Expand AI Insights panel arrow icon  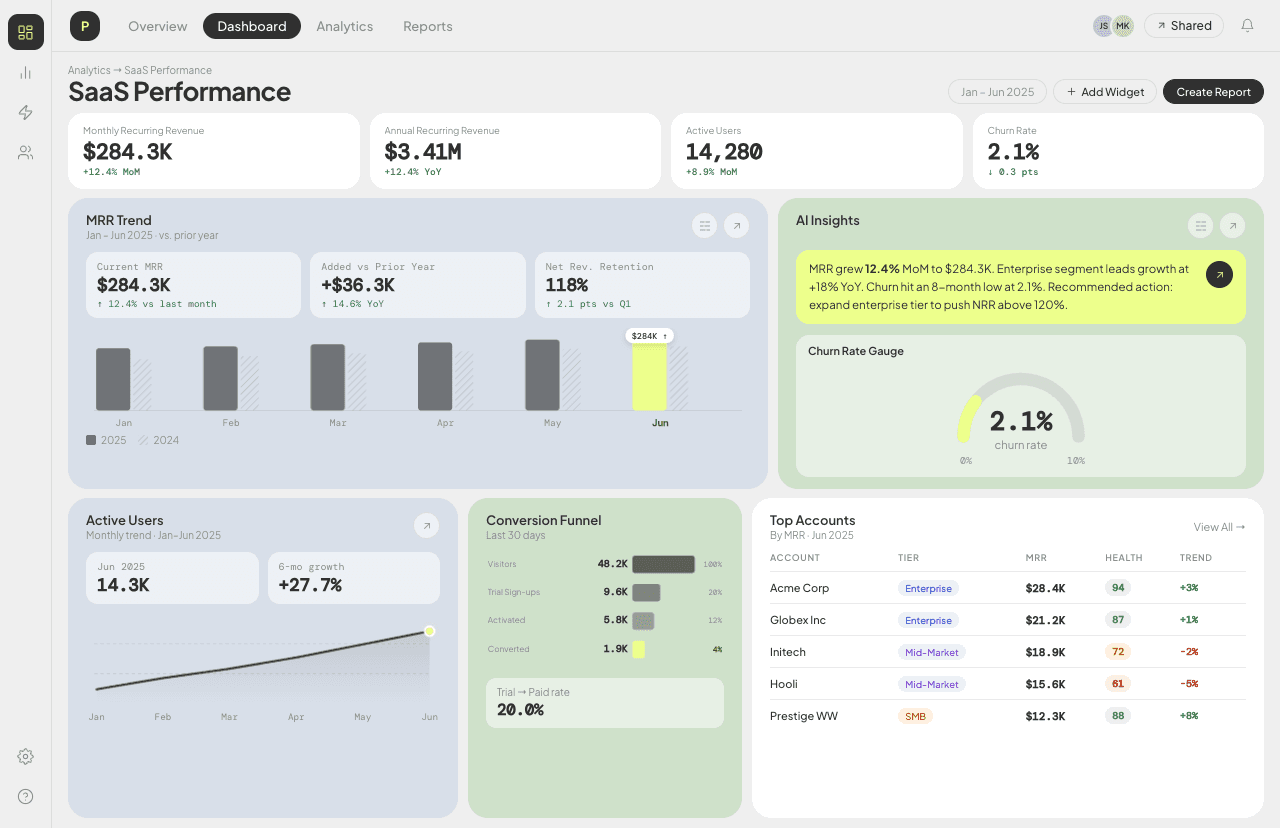[1232, 226]
